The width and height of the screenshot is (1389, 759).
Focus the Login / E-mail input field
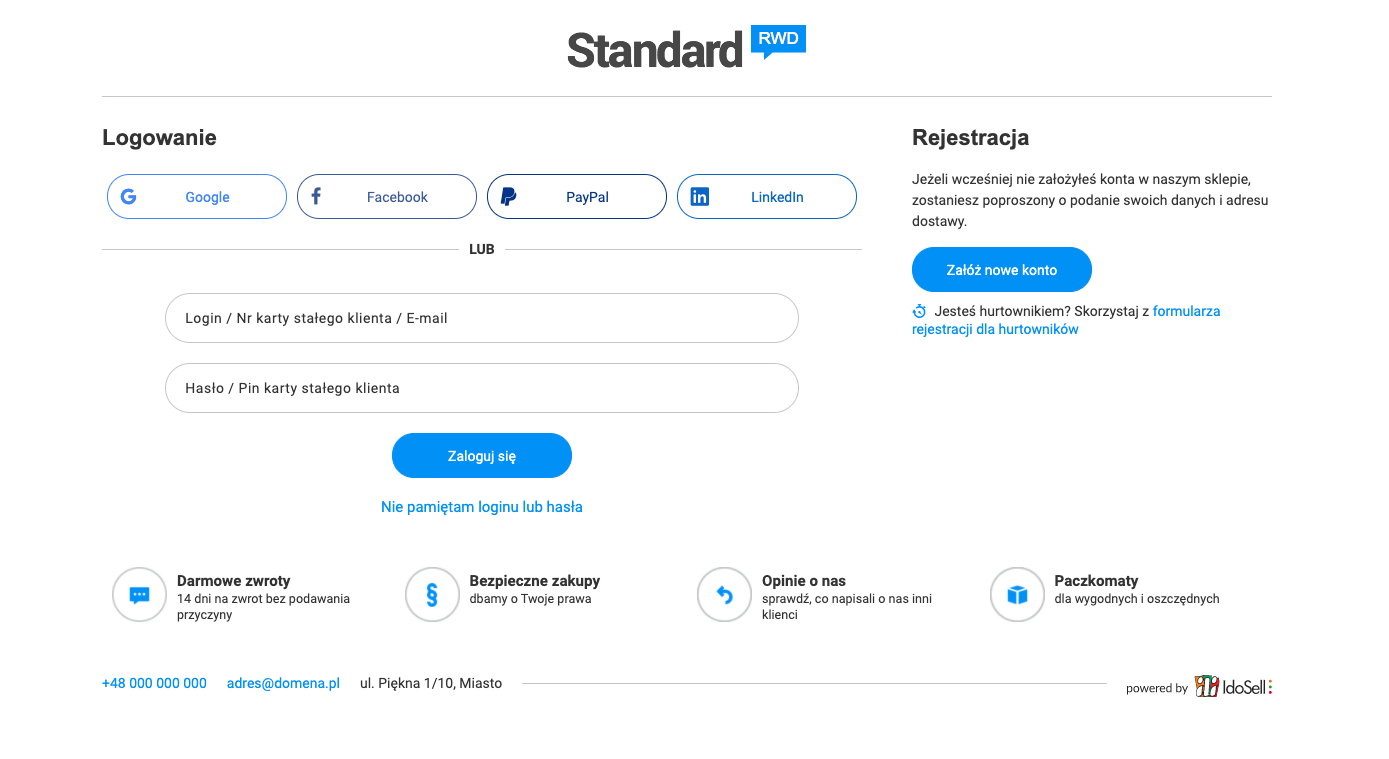point(482,318)
